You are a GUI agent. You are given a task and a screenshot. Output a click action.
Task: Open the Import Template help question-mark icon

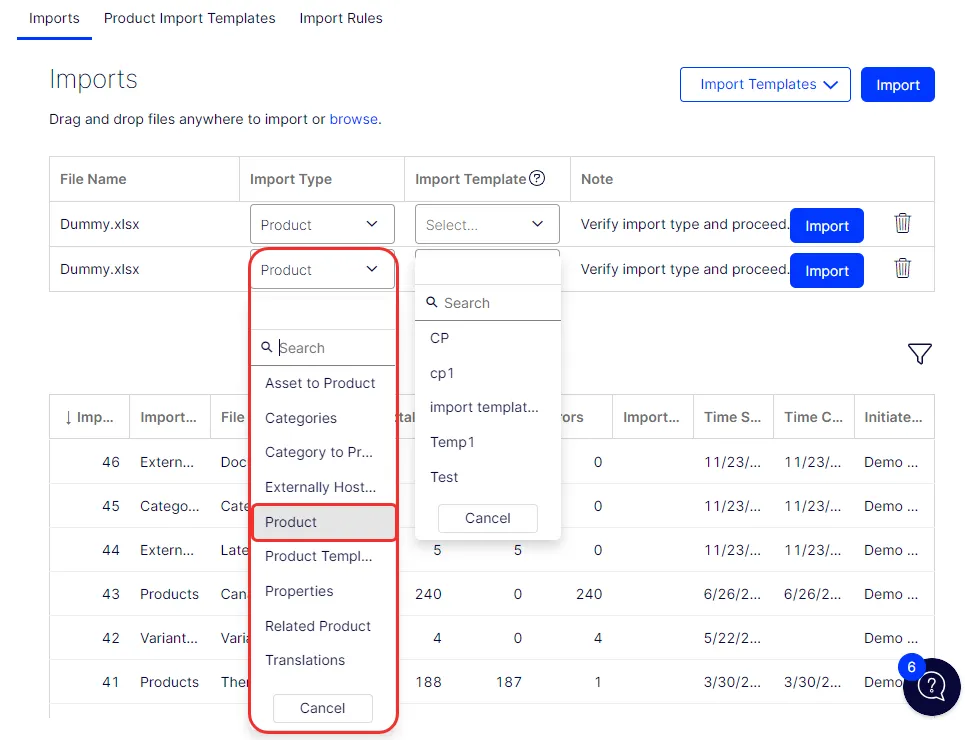(537, 178)
